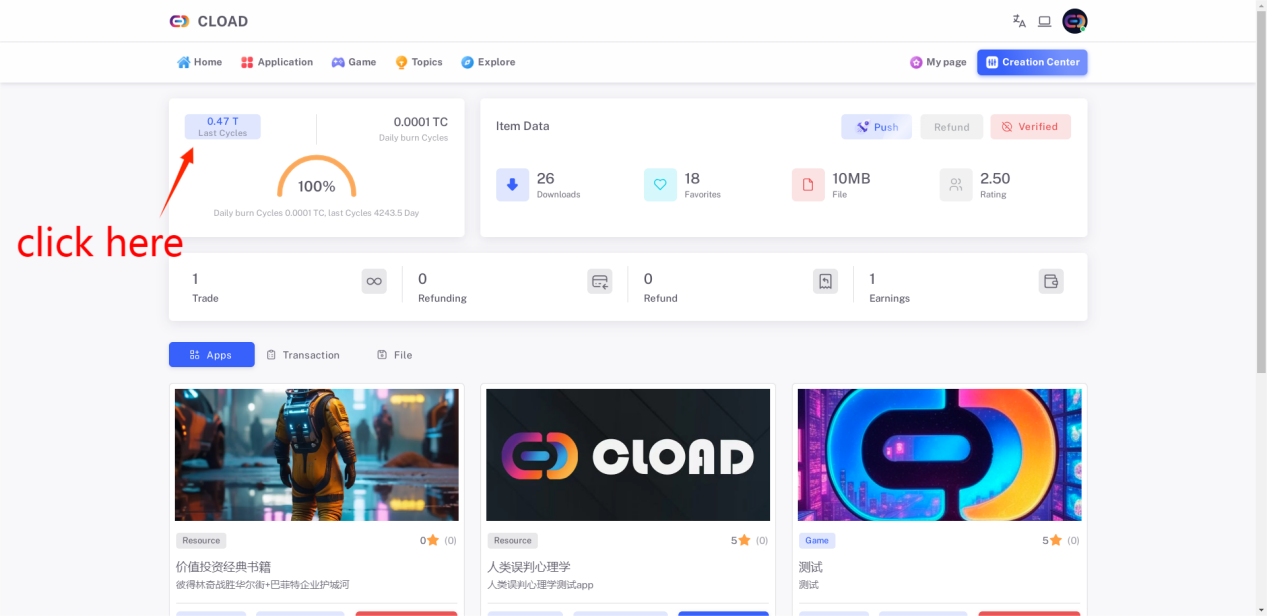The image size is (1267, 616).
Task: Open the Creation Center
Action: 1032,62
